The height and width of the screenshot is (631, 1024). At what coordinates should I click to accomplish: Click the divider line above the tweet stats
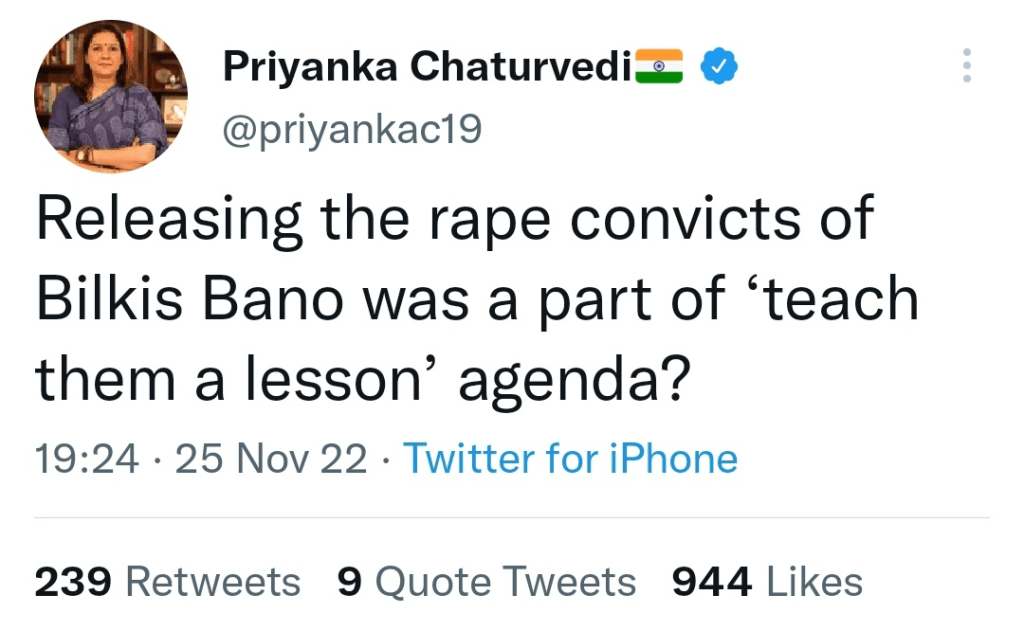point(512,518)
